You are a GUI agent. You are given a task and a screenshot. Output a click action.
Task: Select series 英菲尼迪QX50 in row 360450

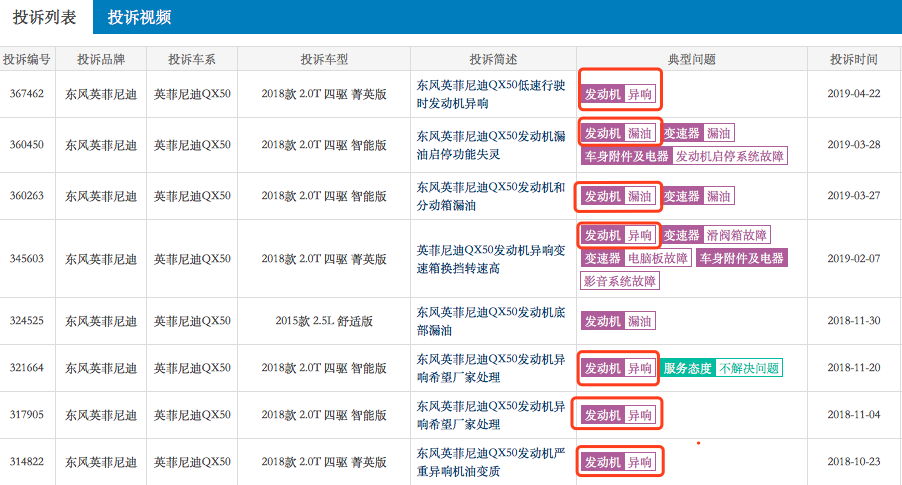pos(192,145)
